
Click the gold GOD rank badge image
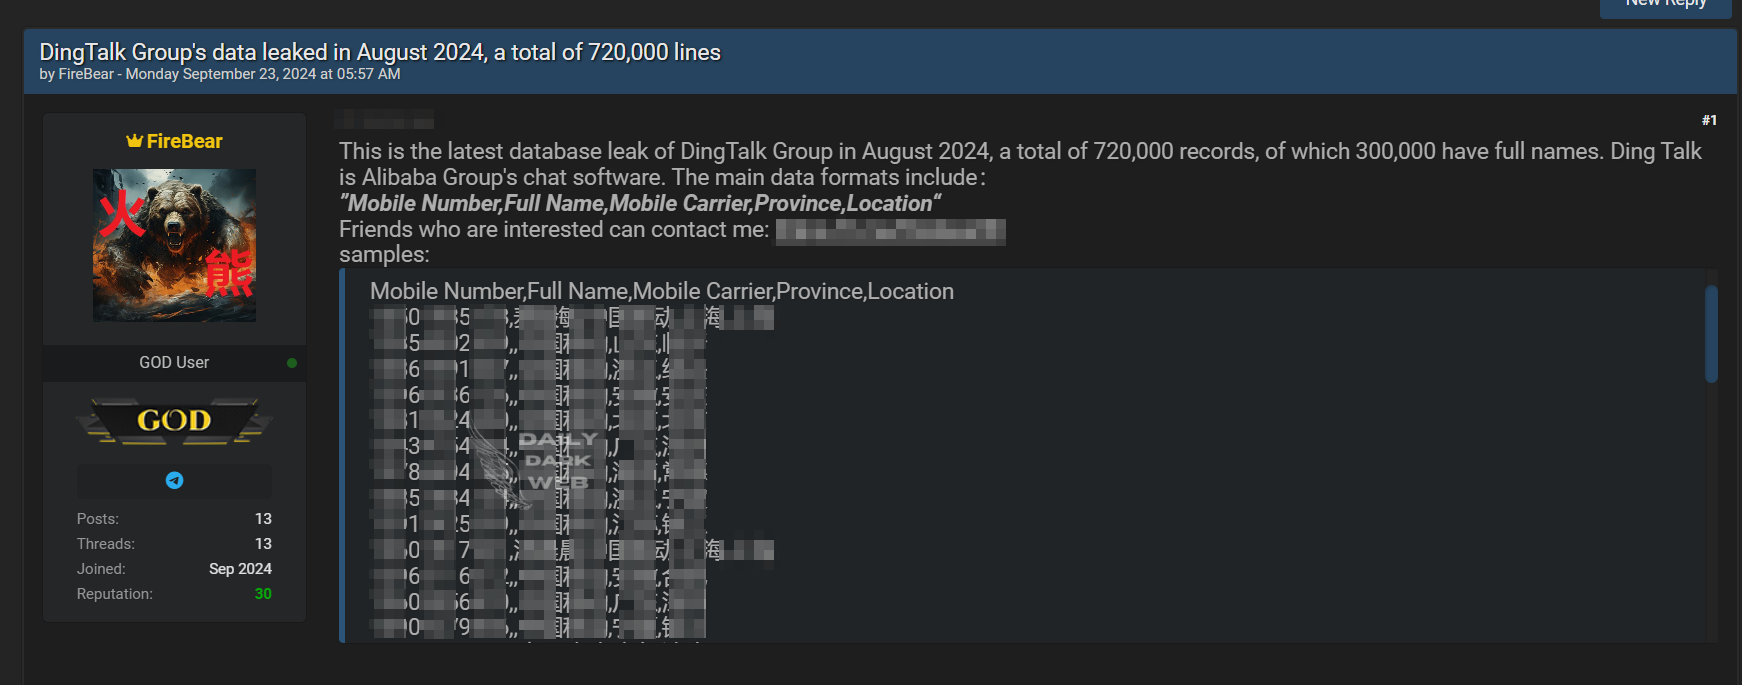click(x=174, y=421)
